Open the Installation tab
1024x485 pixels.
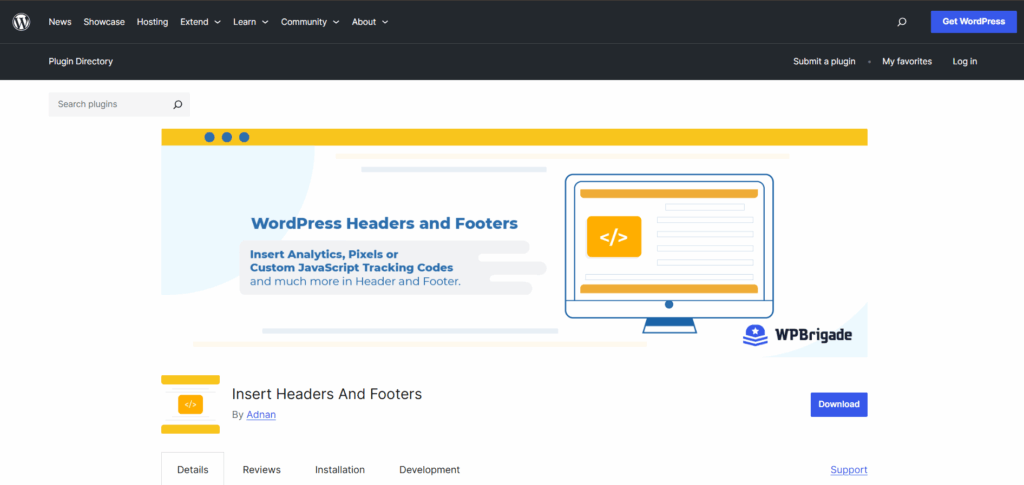tap(340, 469)
